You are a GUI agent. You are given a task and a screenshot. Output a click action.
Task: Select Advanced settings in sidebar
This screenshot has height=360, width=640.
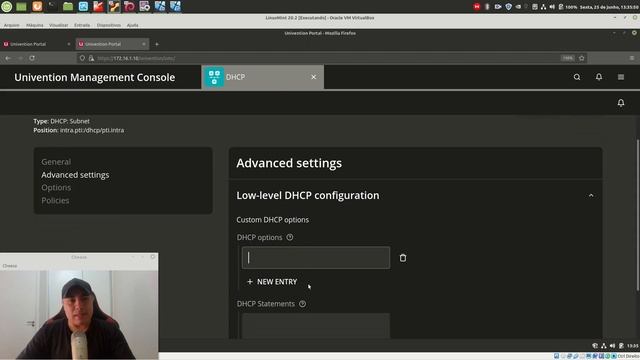75,175
